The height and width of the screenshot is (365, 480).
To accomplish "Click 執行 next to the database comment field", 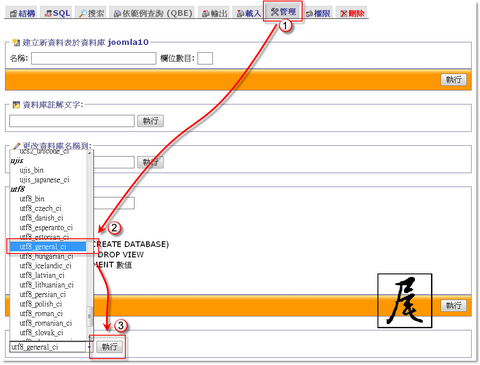I will pyautogui.click(x=150, y=121).
